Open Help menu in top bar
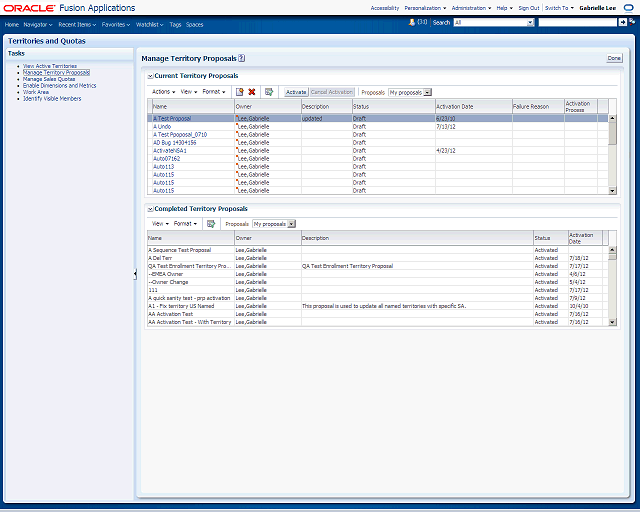 point(504,8)
